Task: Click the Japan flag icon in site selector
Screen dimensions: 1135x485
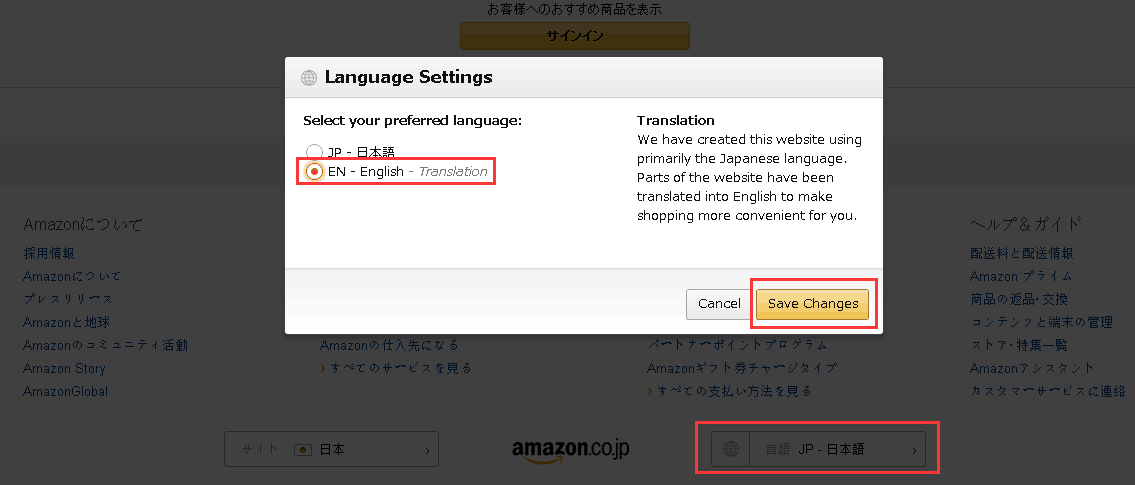Action: pos(303,450)
